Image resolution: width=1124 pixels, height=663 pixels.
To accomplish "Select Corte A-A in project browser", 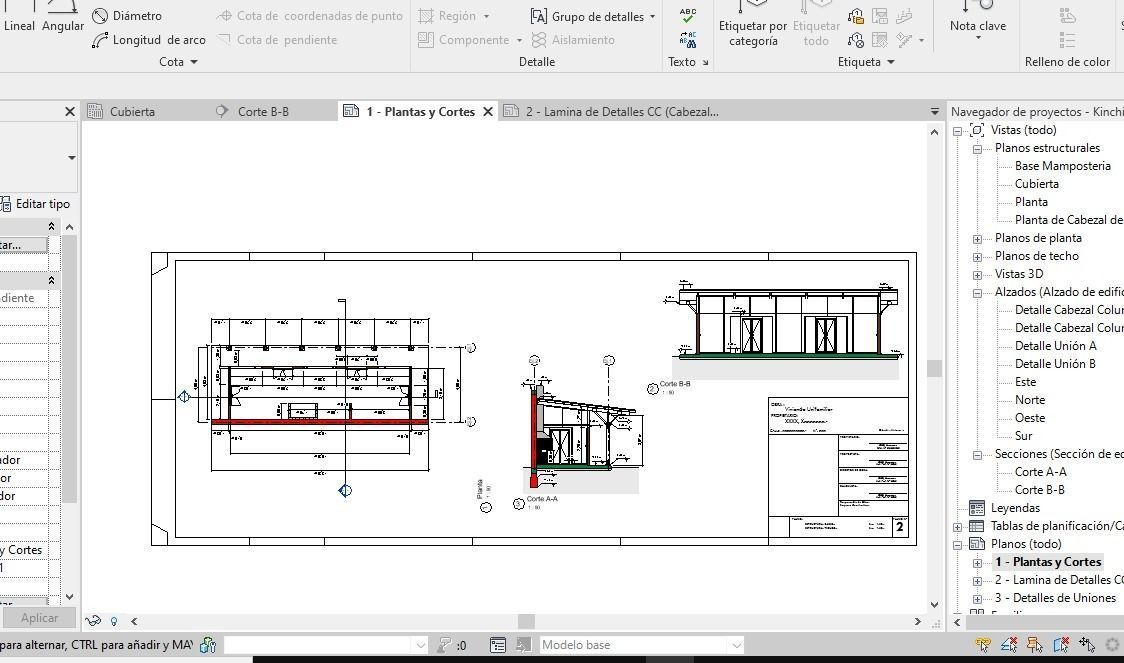I will 1040,472.
